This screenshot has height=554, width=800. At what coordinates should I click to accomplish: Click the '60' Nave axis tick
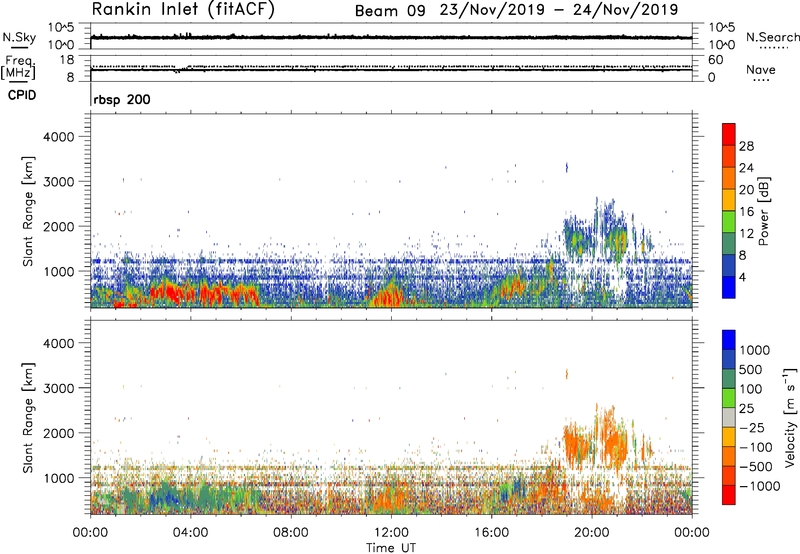coord(716,60)
